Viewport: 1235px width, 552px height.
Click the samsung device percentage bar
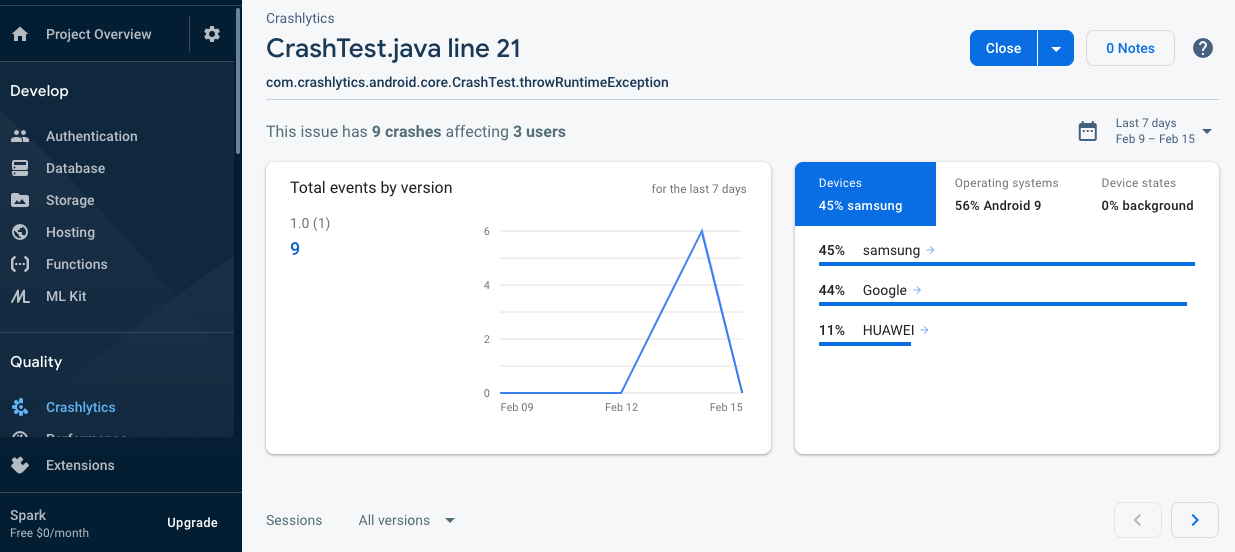[x=1006, y=263]
